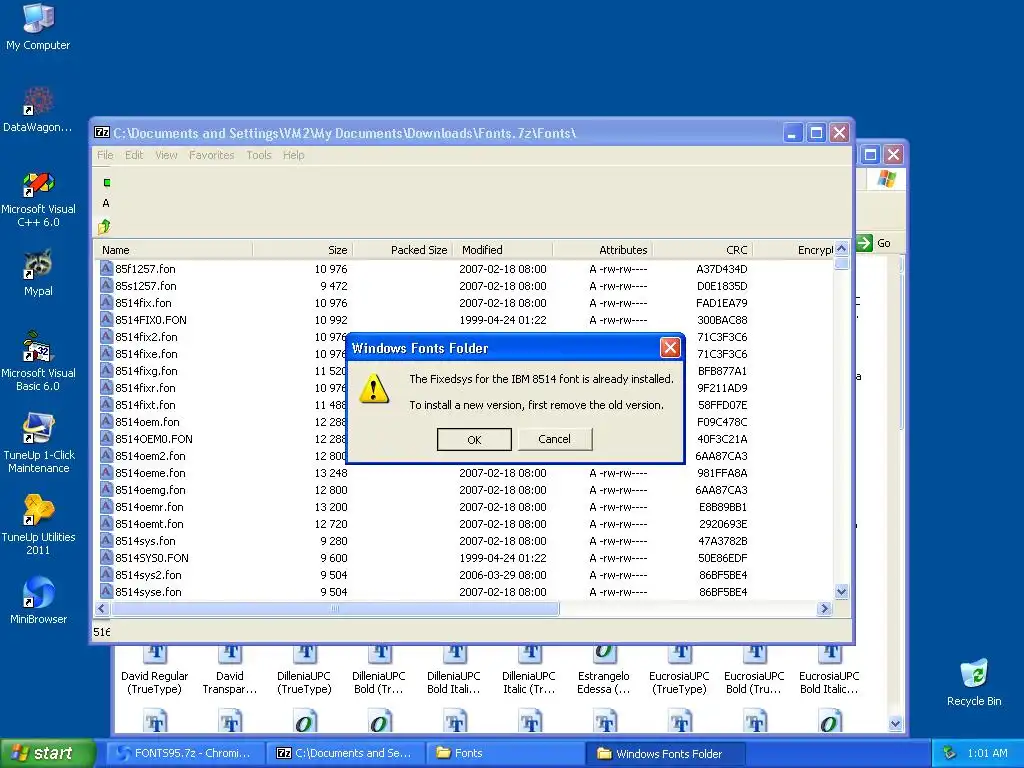The width and height of the screenshot is (1024, 768).
Task: Select EucrosiaUPC (TrueType) font in Fonts window
Action: (x=679, y=670)
